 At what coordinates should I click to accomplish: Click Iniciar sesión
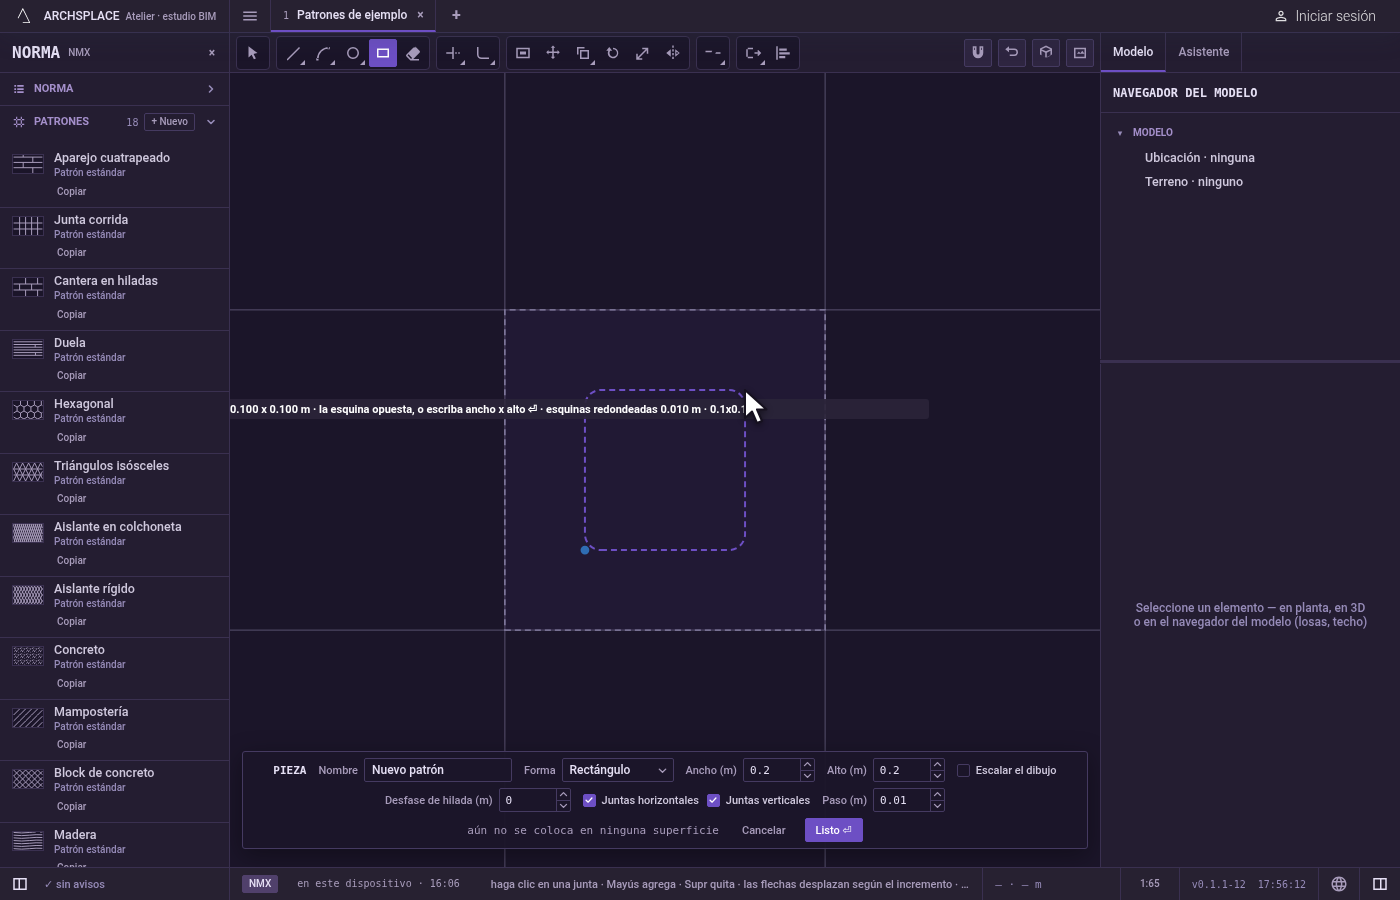(x=1325, y=16)
